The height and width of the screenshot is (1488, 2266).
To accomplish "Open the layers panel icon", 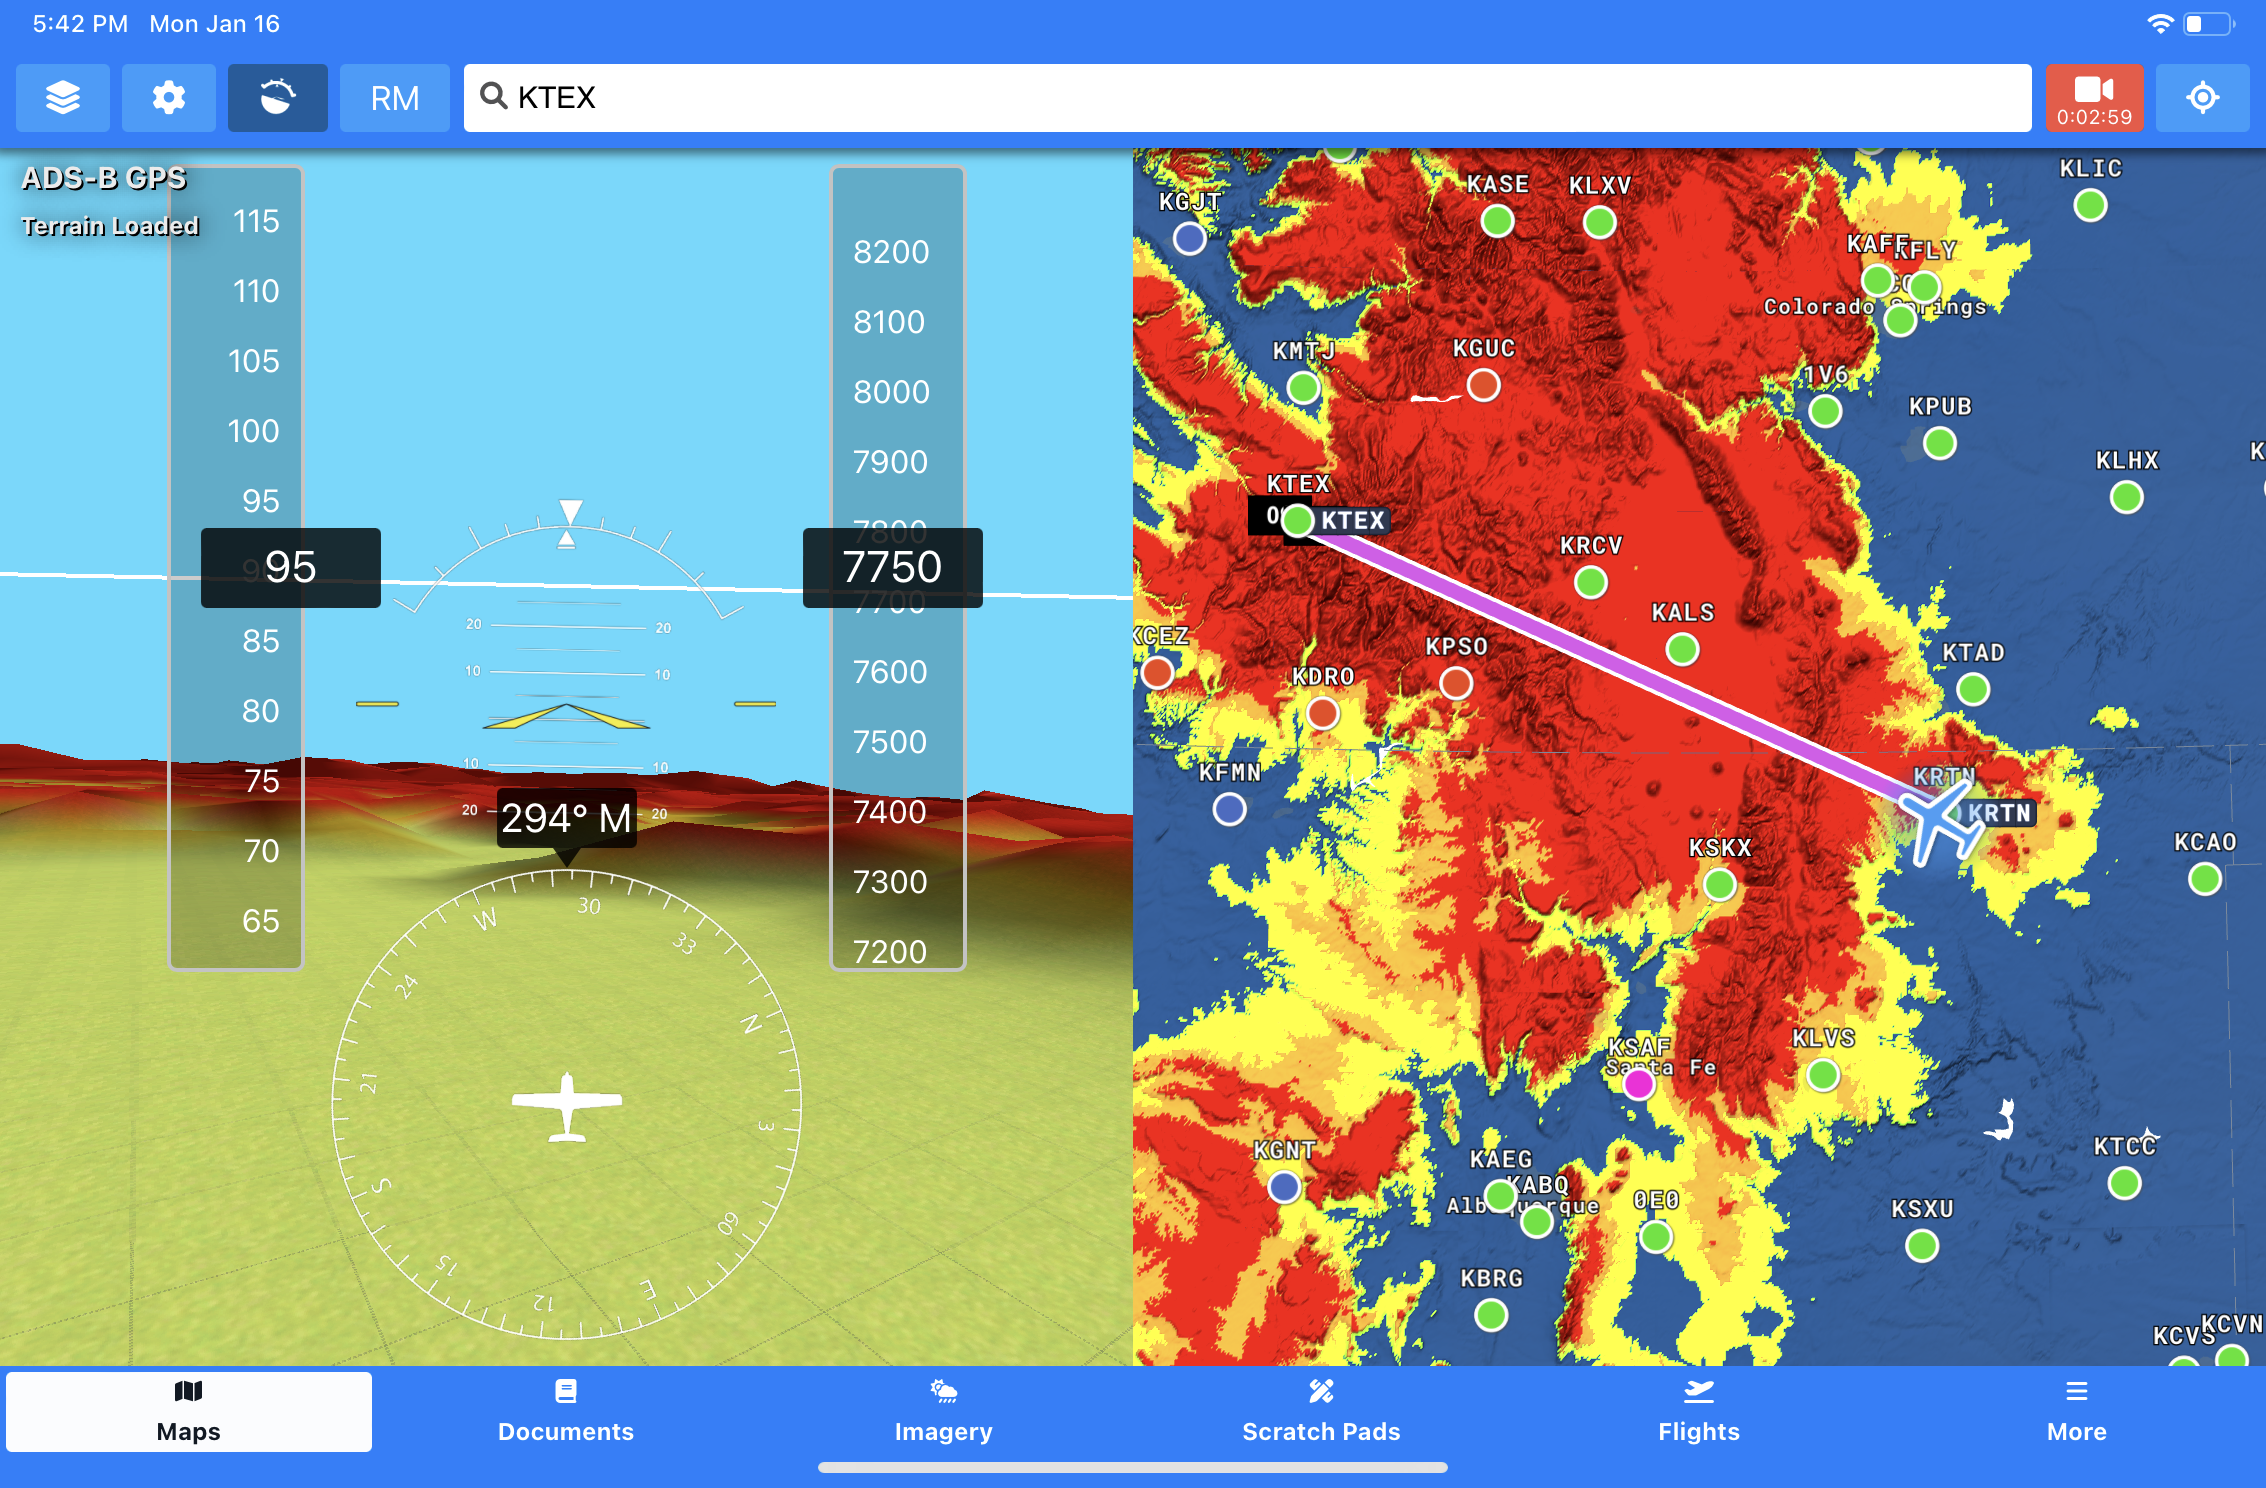I will [60, 95].
